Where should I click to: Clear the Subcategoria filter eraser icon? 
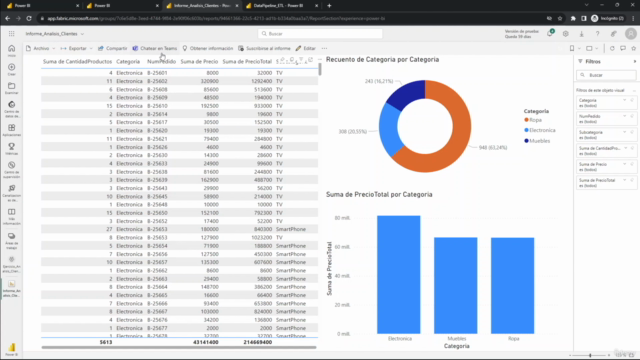[x=632, y=132]
